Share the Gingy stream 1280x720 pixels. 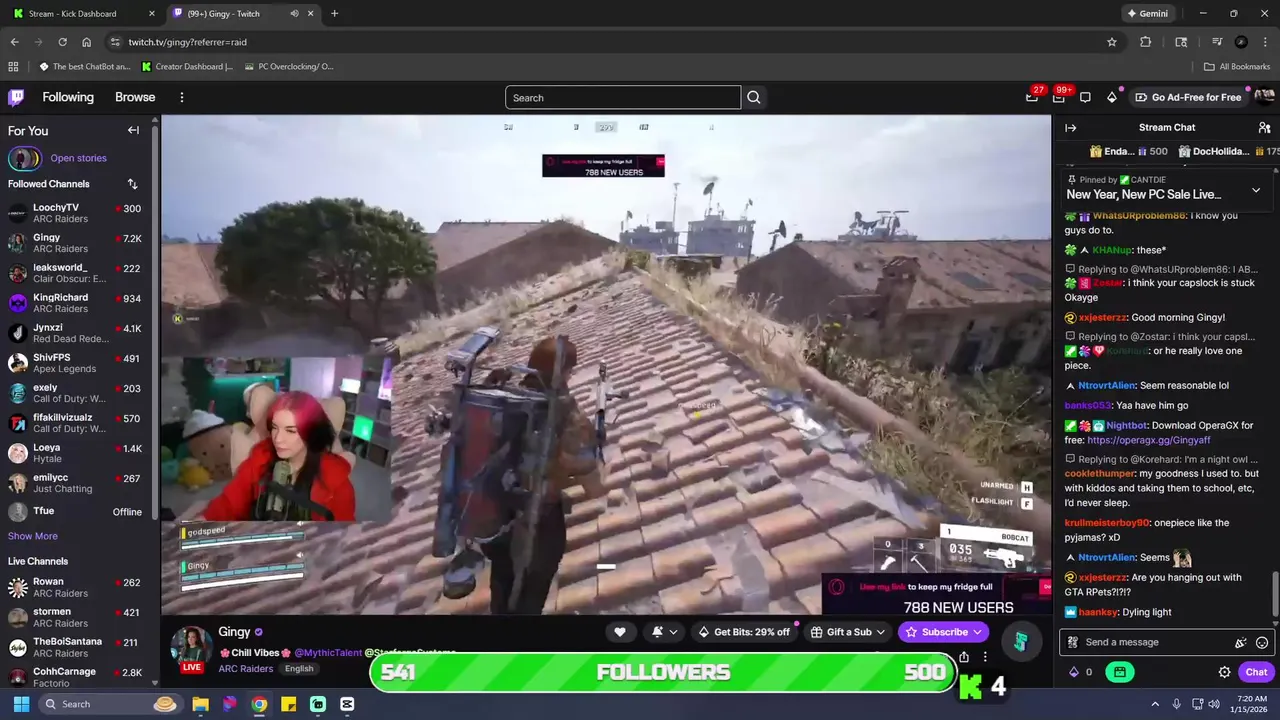pos(964,657)
